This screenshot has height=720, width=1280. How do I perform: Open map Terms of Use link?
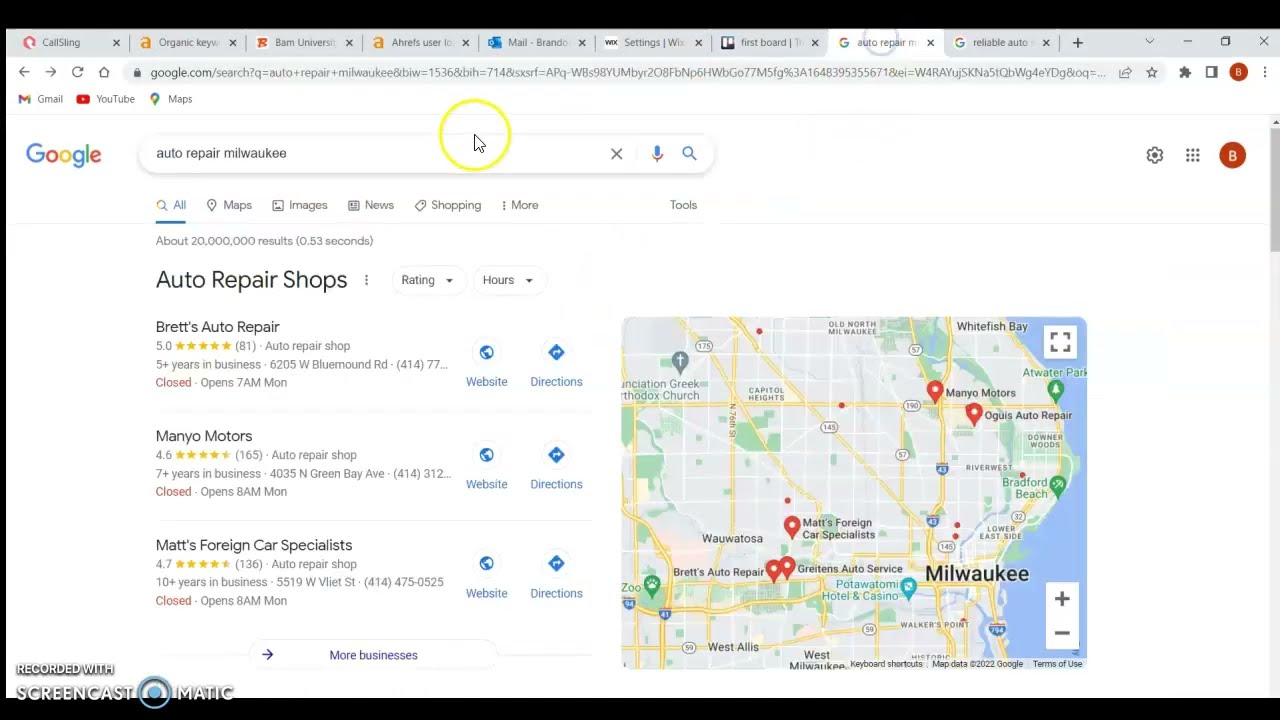1057,664
